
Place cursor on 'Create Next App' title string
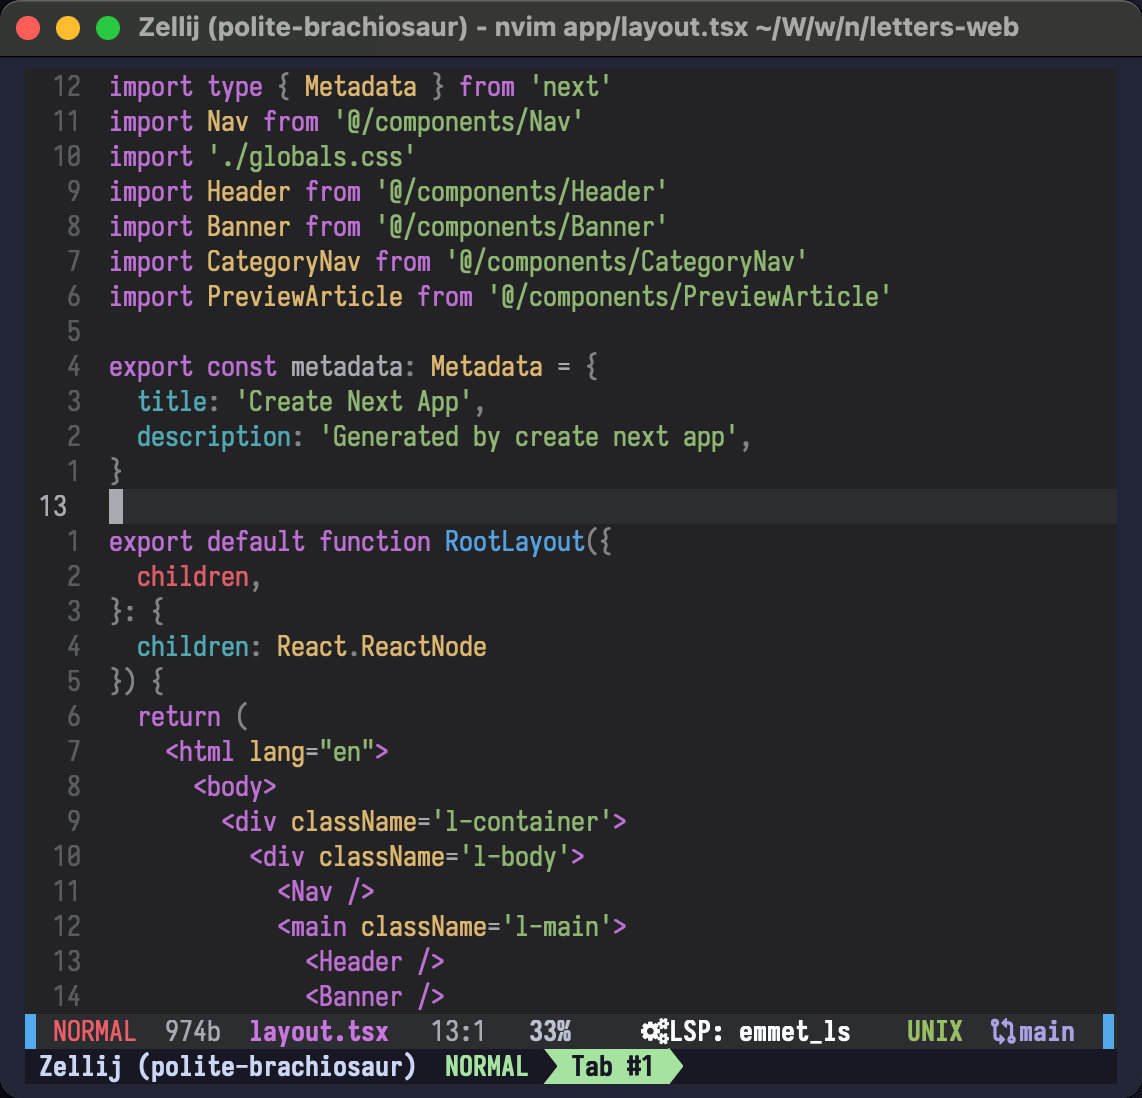point(354,402)
